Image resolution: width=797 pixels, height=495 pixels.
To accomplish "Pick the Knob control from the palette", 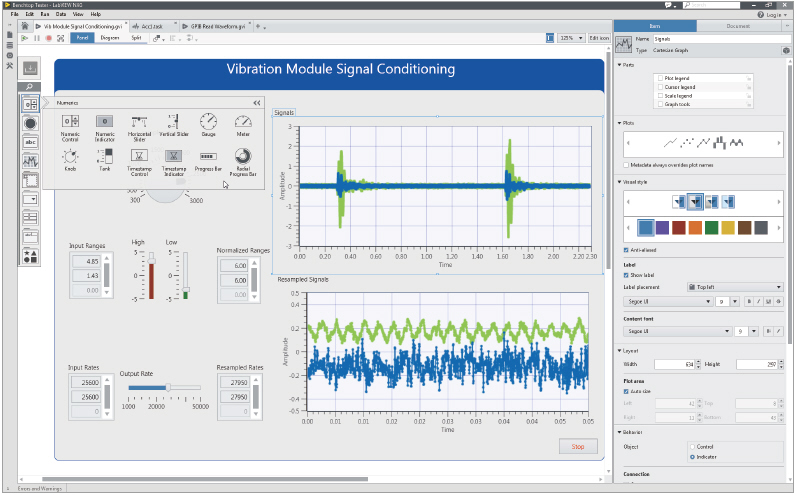I will 70,156.
